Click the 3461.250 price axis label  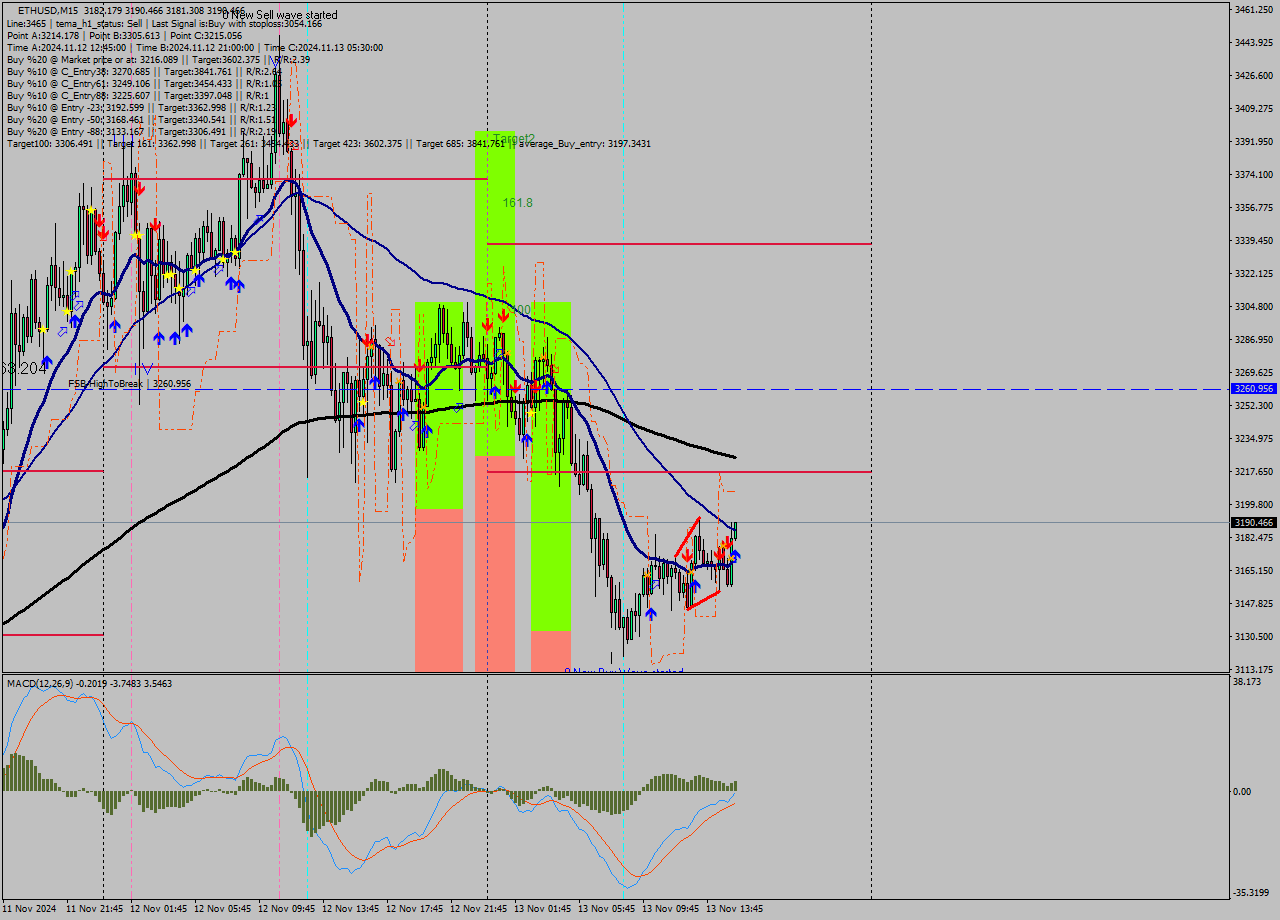tap(1253, 9)
